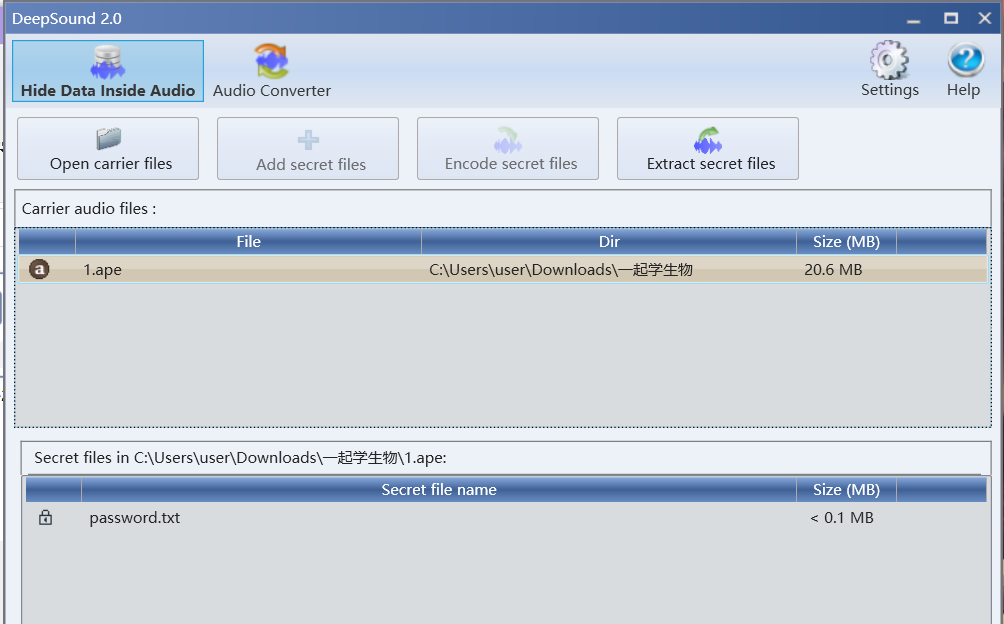Screen dimensions: 1004x624
Task: Click the APE format icon beside 1.ape
Action: pos(39,269)
